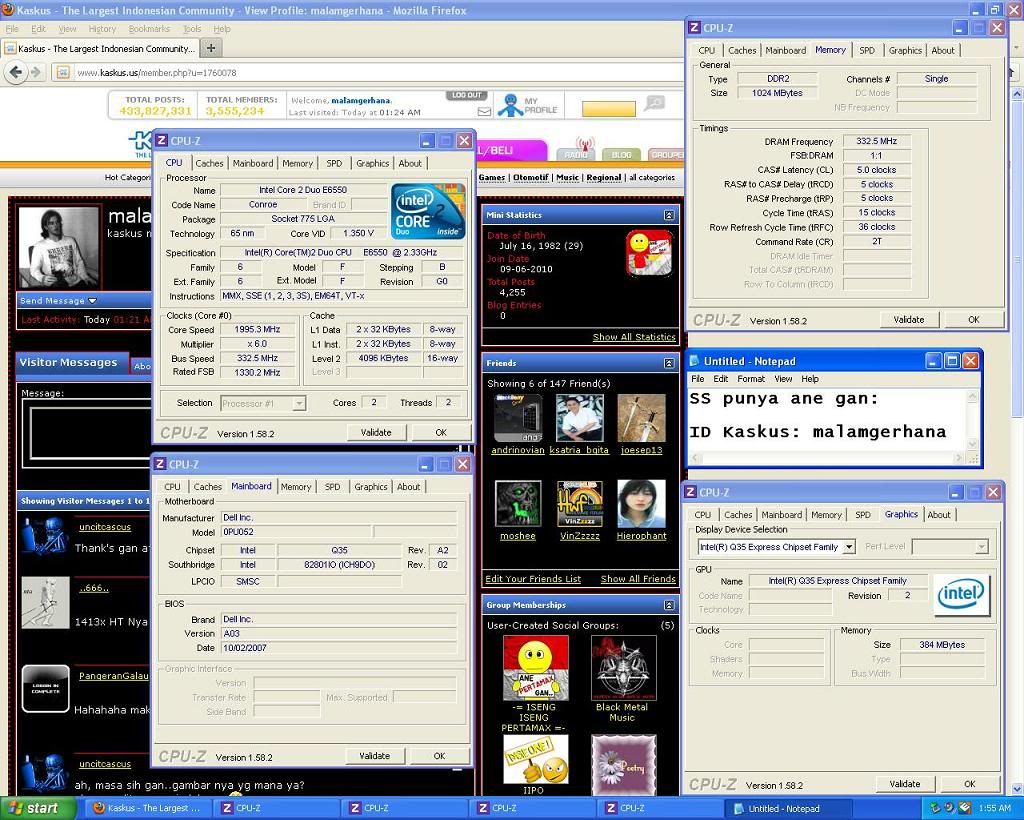Switch to Untitled - Notepad on the taskbar
This screenshot has height=820, width=1024.
(790, 808)
